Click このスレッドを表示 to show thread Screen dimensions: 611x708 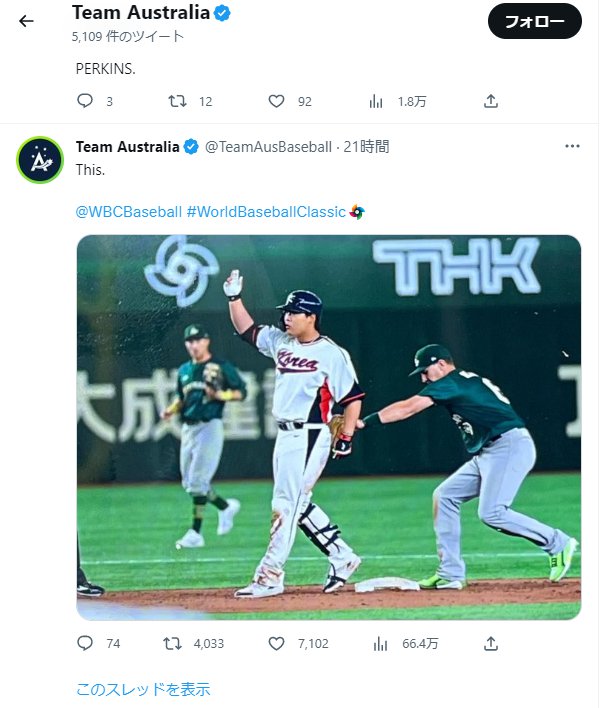tap(143, 689)
